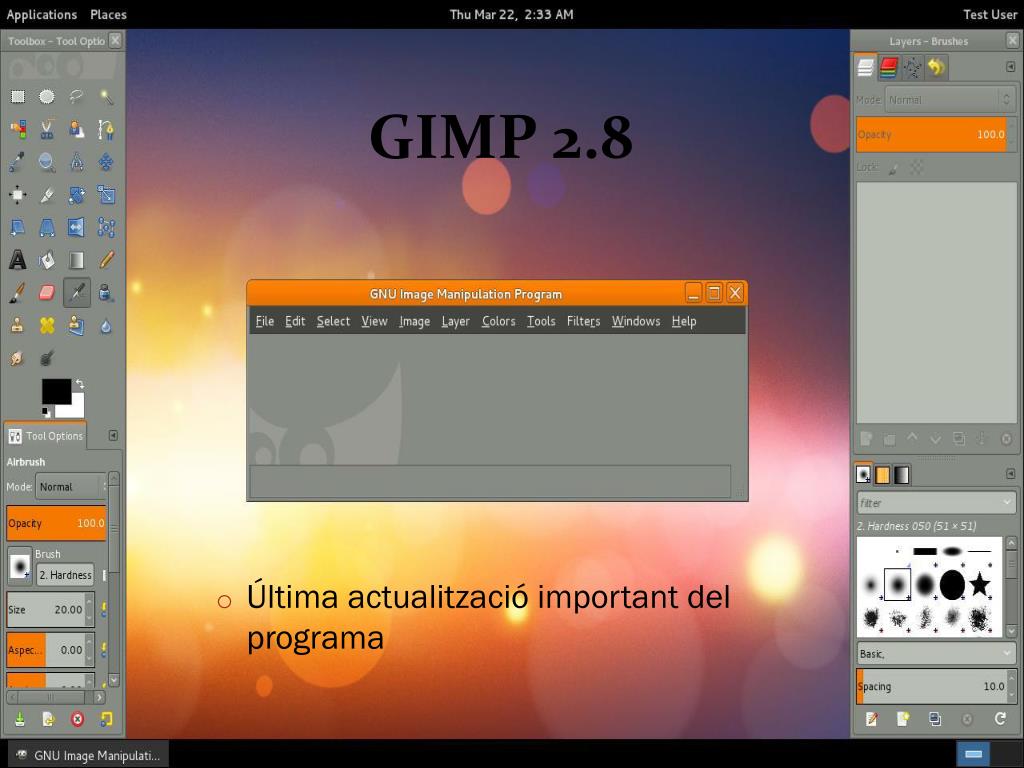Switch to the Patterns tab

pos(882,475)
